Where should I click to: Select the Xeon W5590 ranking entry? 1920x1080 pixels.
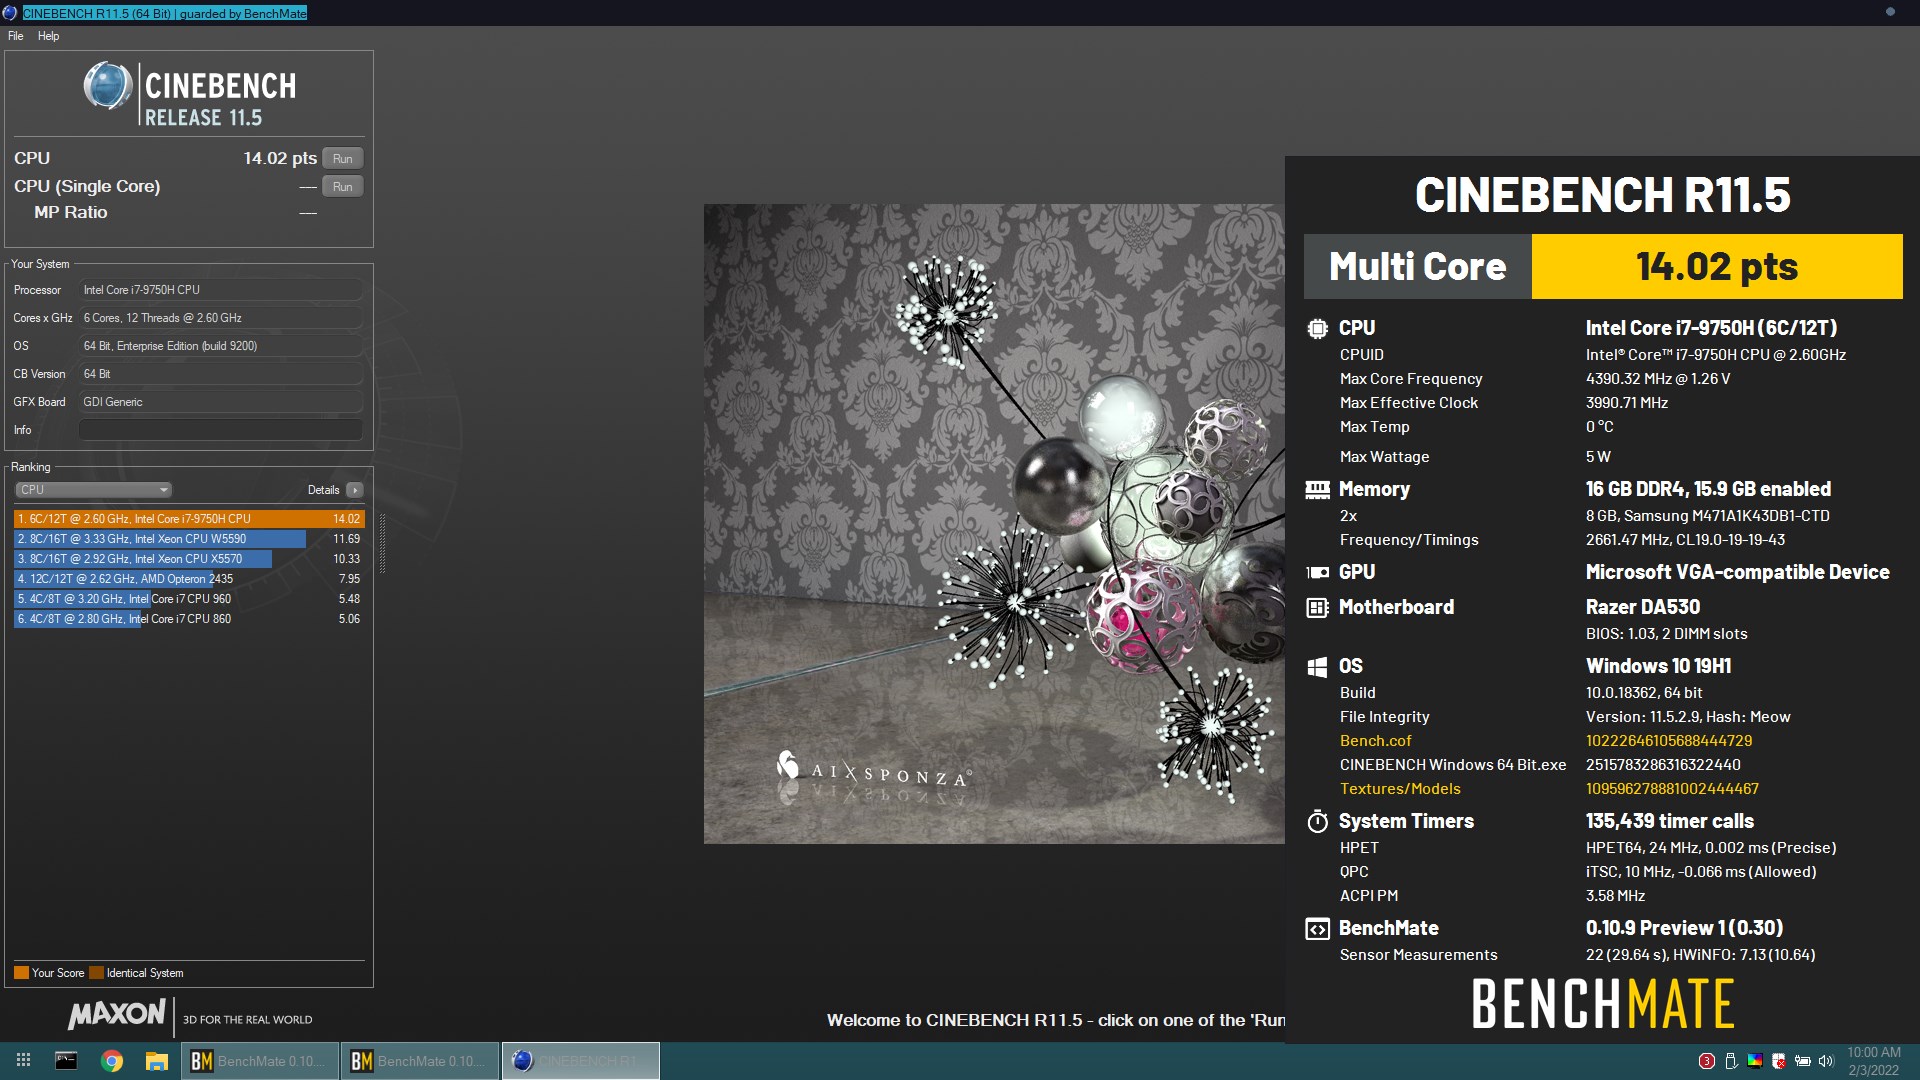189,539
